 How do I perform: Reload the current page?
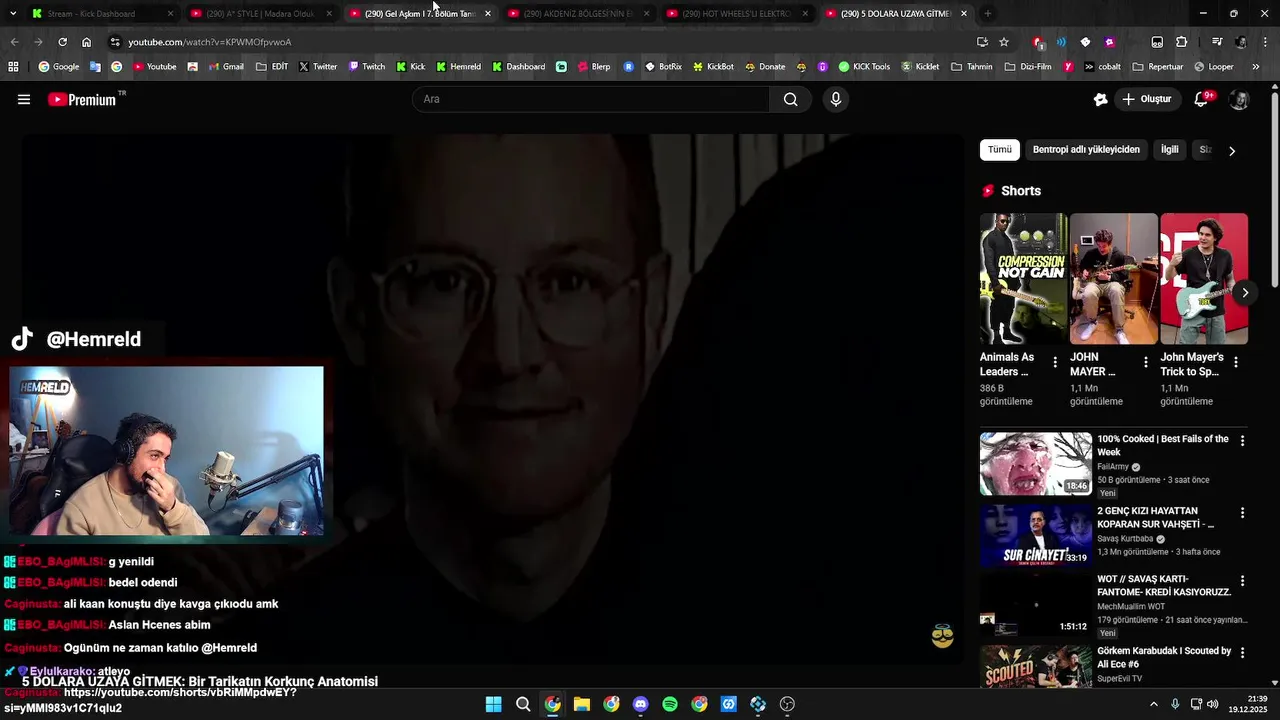point(62,42)
